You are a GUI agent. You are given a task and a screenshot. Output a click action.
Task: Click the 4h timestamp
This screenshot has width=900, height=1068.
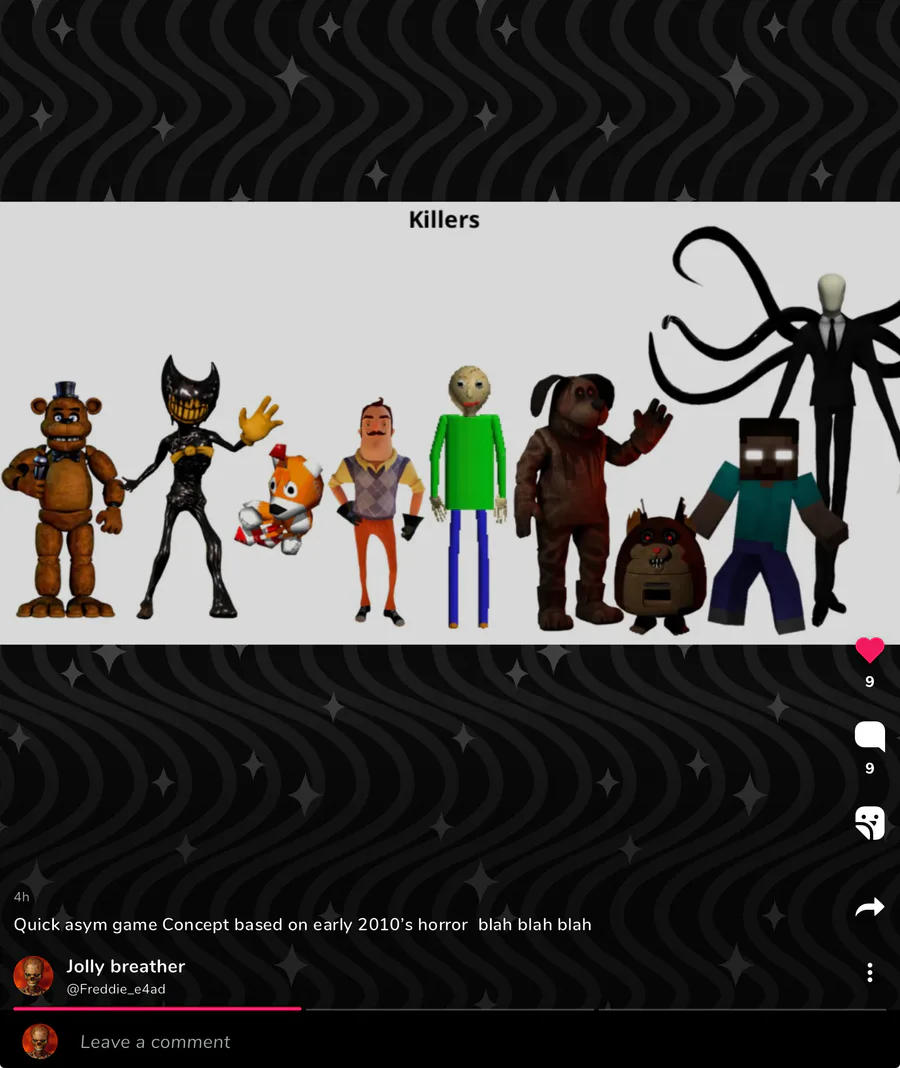21,896
